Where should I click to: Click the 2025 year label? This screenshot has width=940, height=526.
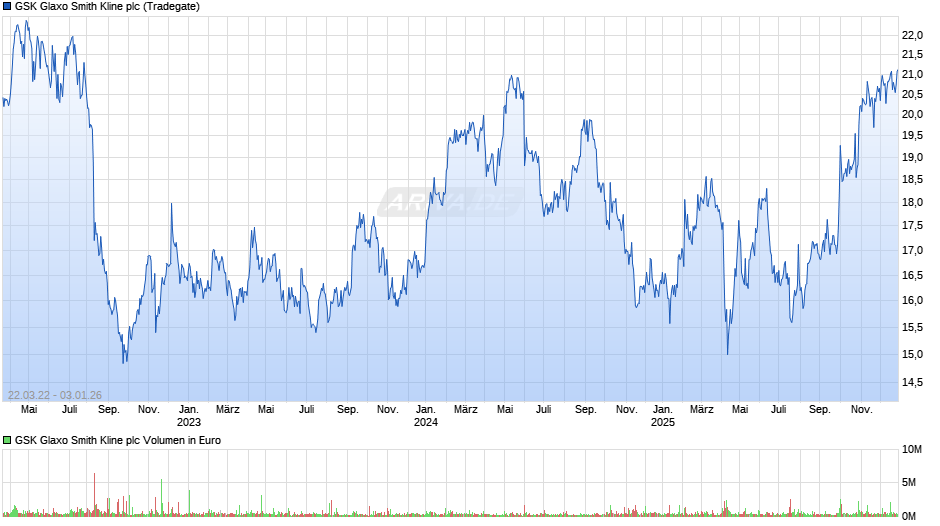[662, 422]
